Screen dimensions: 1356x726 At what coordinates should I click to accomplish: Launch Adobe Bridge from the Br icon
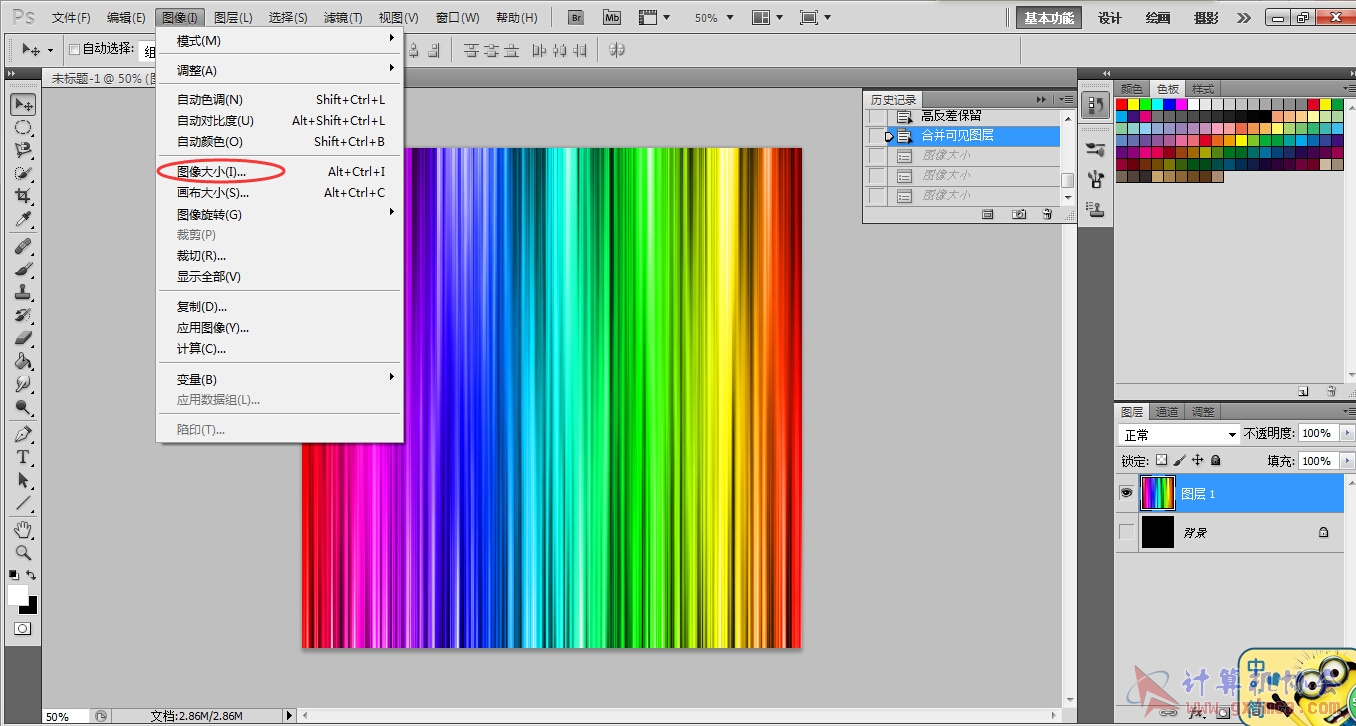pyautogui.click(x=576, y=18)
